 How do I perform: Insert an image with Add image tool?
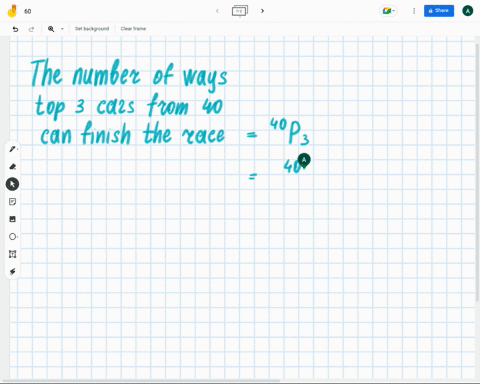[13, 219]
